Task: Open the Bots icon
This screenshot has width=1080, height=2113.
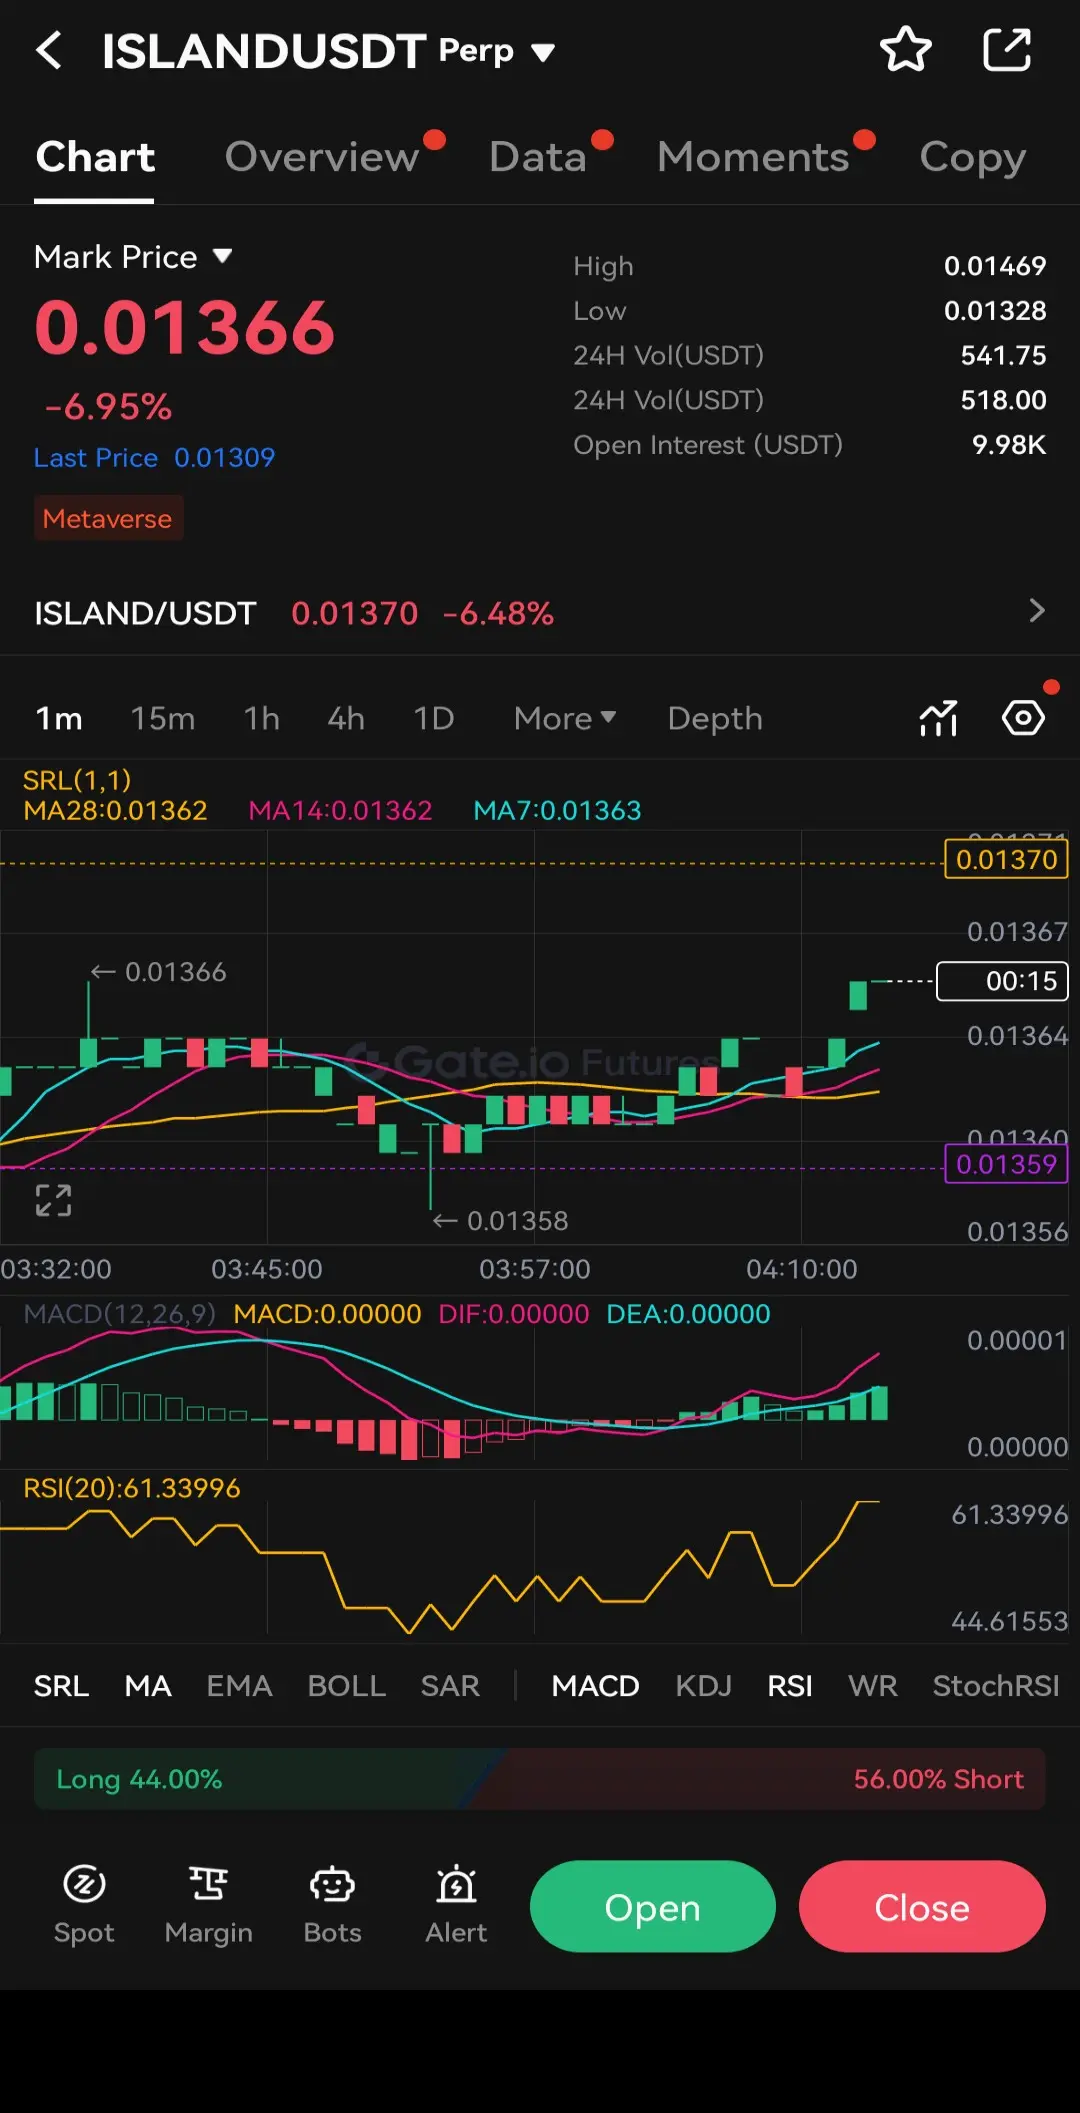Action: [x=332, y=1905]
